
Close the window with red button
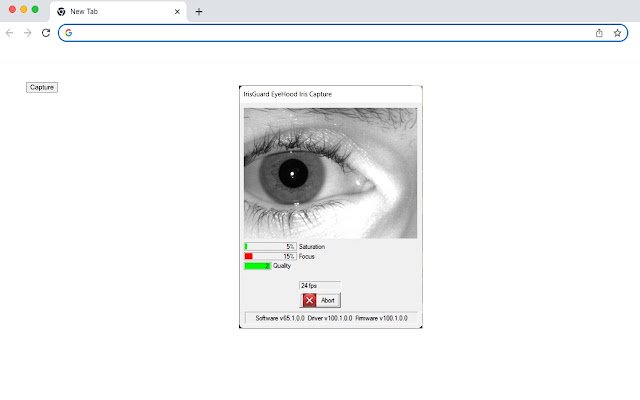(12, 9)
